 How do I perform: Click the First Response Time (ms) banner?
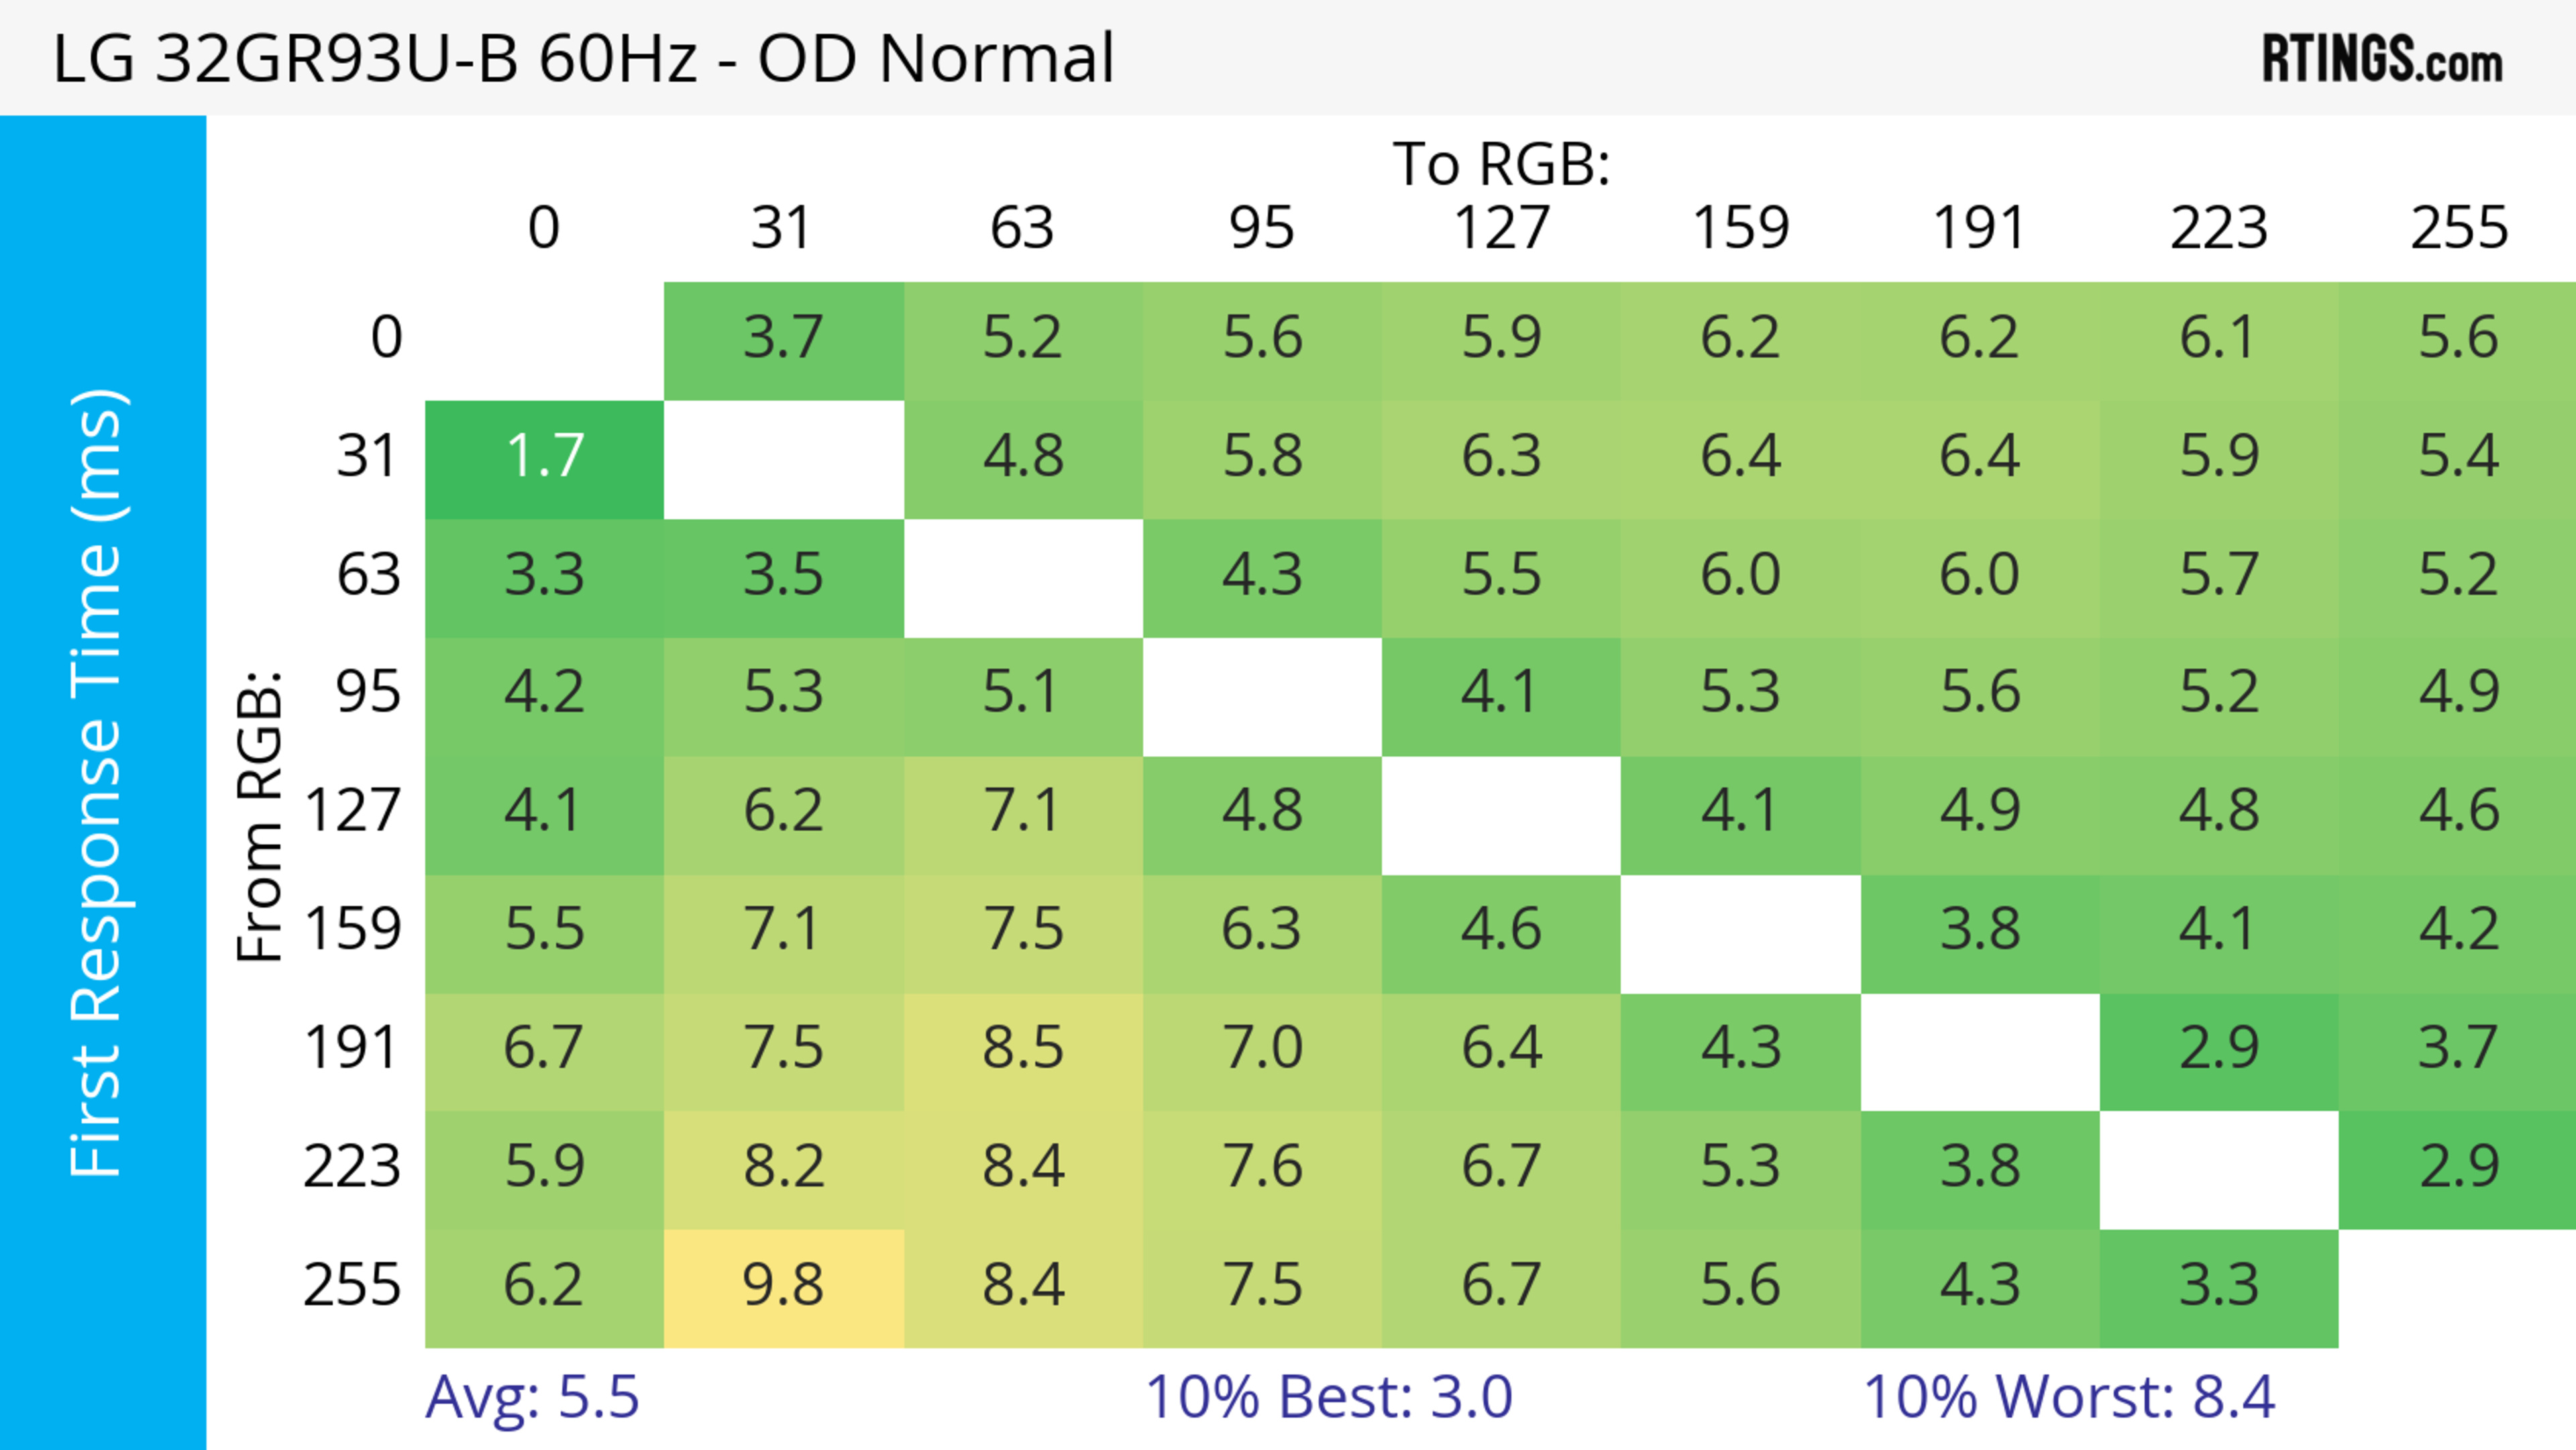(x=98, y=783)
